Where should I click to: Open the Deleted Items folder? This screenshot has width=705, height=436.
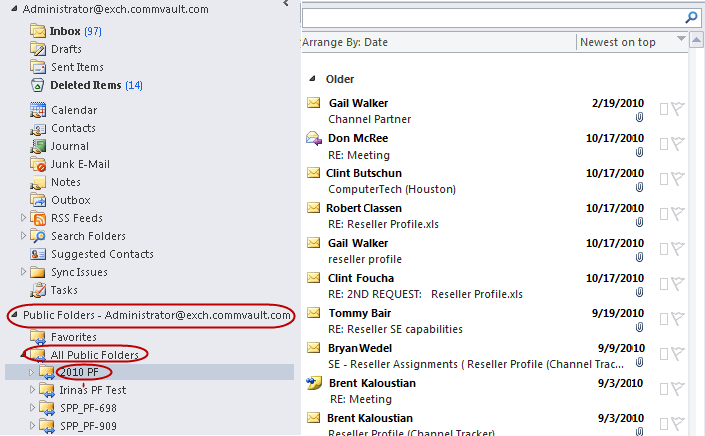click(85, 85)
